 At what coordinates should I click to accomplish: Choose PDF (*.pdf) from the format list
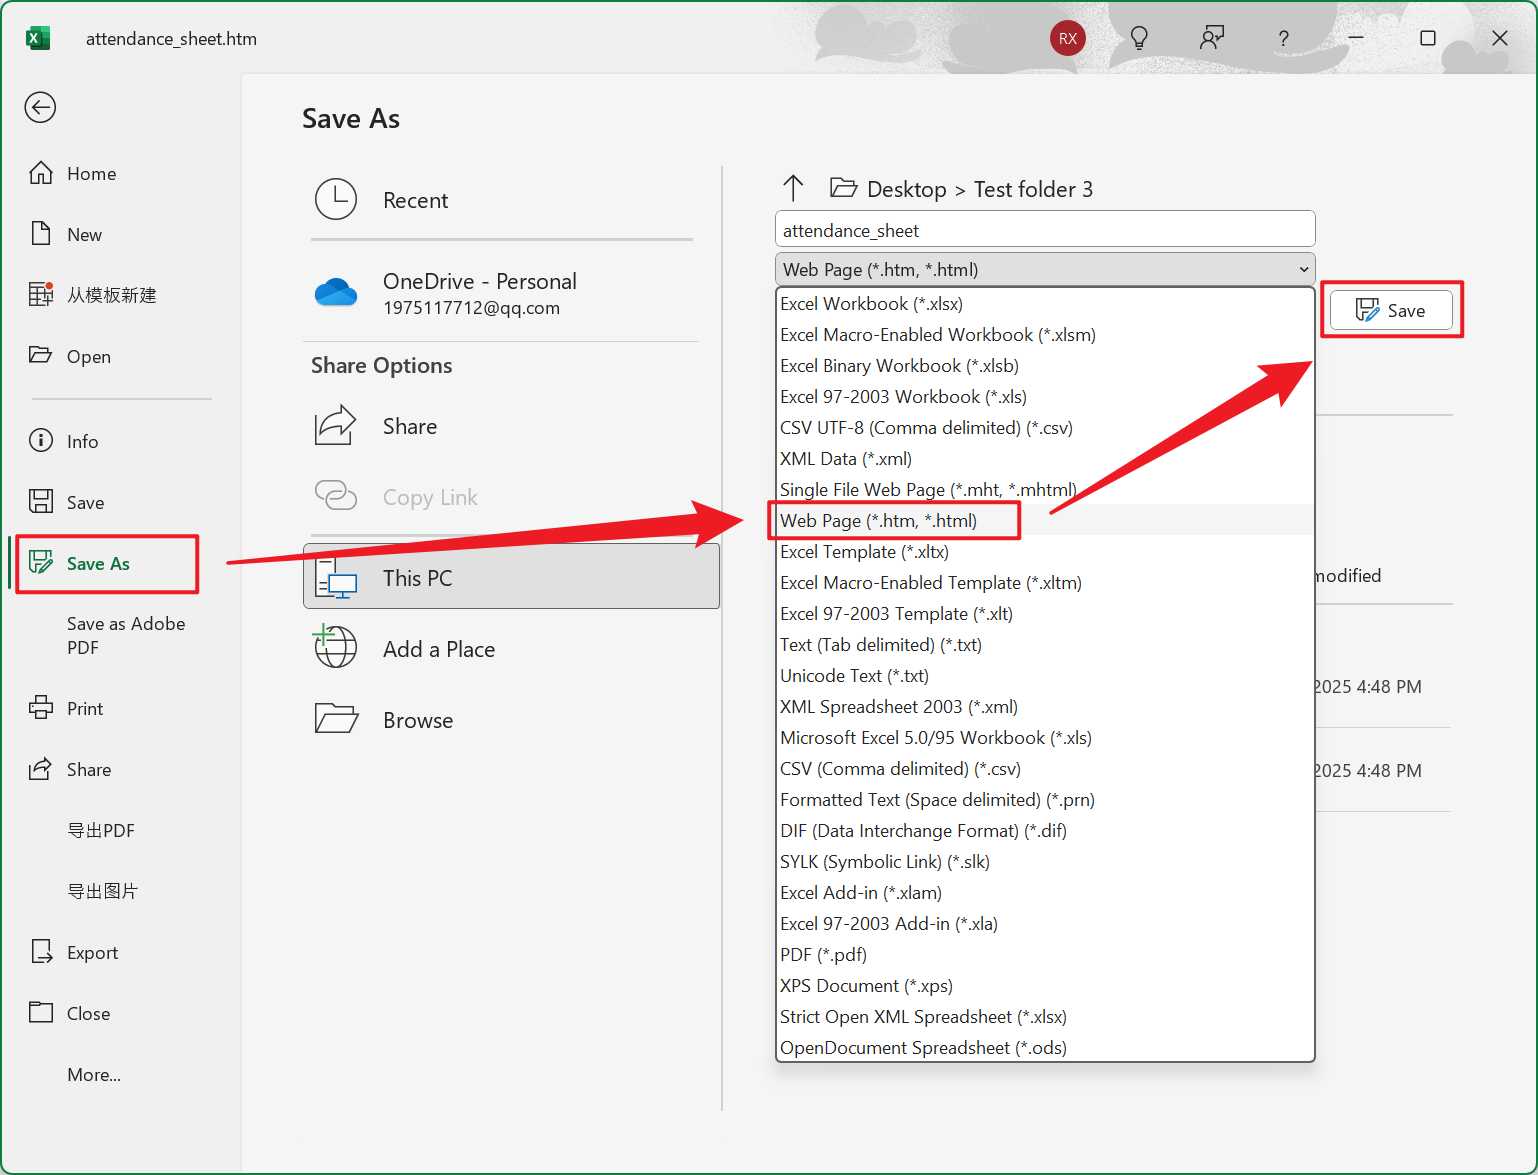click(823, 954)
